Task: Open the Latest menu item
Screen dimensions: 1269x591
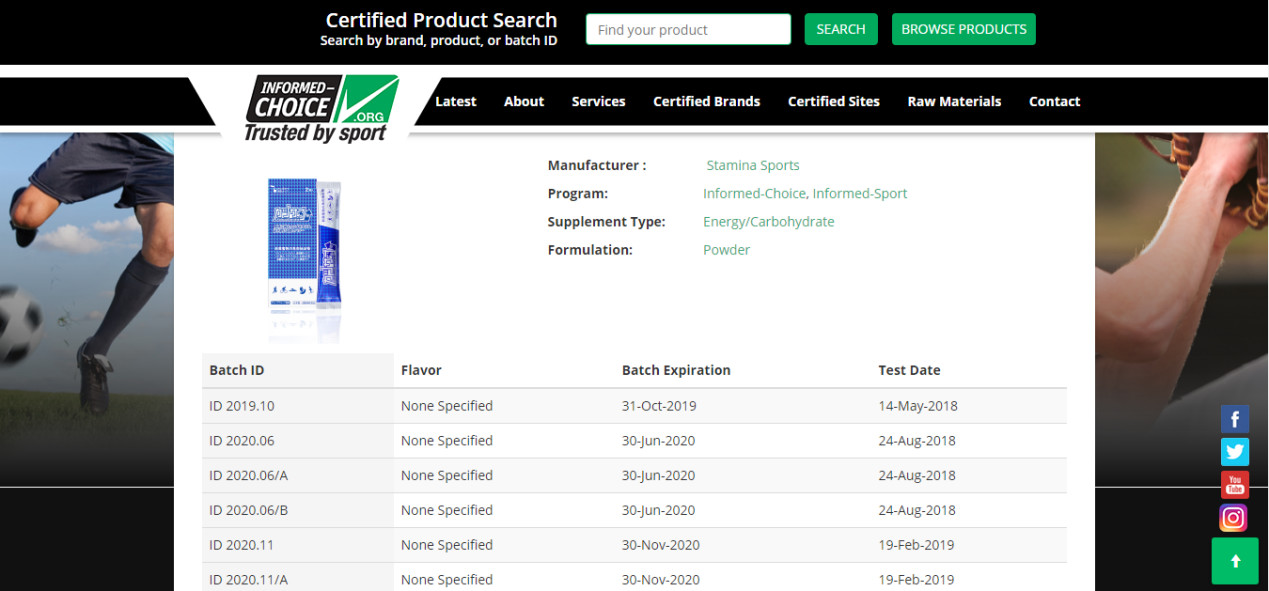Action: [456, 102]
